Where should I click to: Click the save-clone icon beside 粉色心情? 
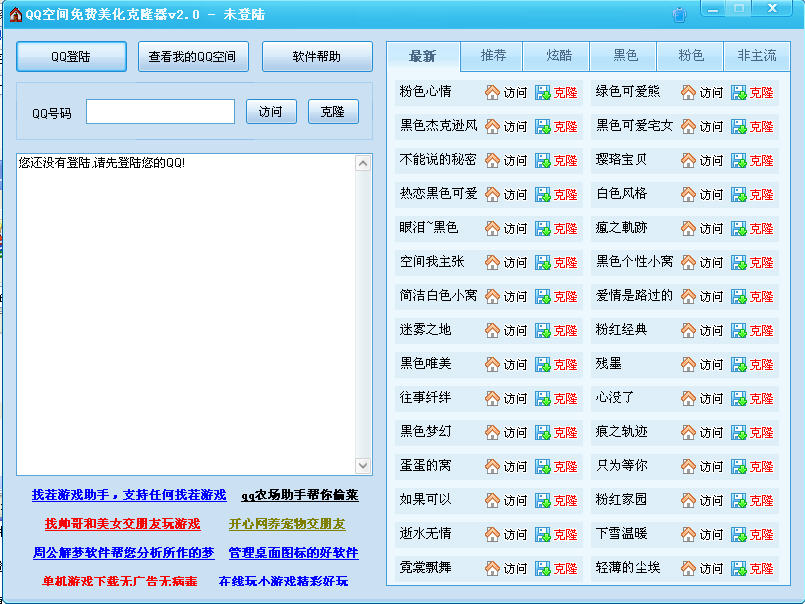pyautogui.click(x=543, y=92)
